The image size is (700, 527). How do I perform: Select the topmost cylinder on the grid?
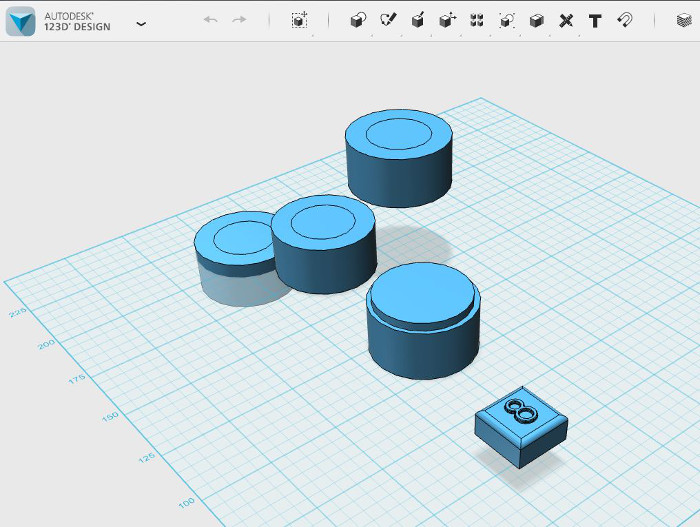point(399,158)
